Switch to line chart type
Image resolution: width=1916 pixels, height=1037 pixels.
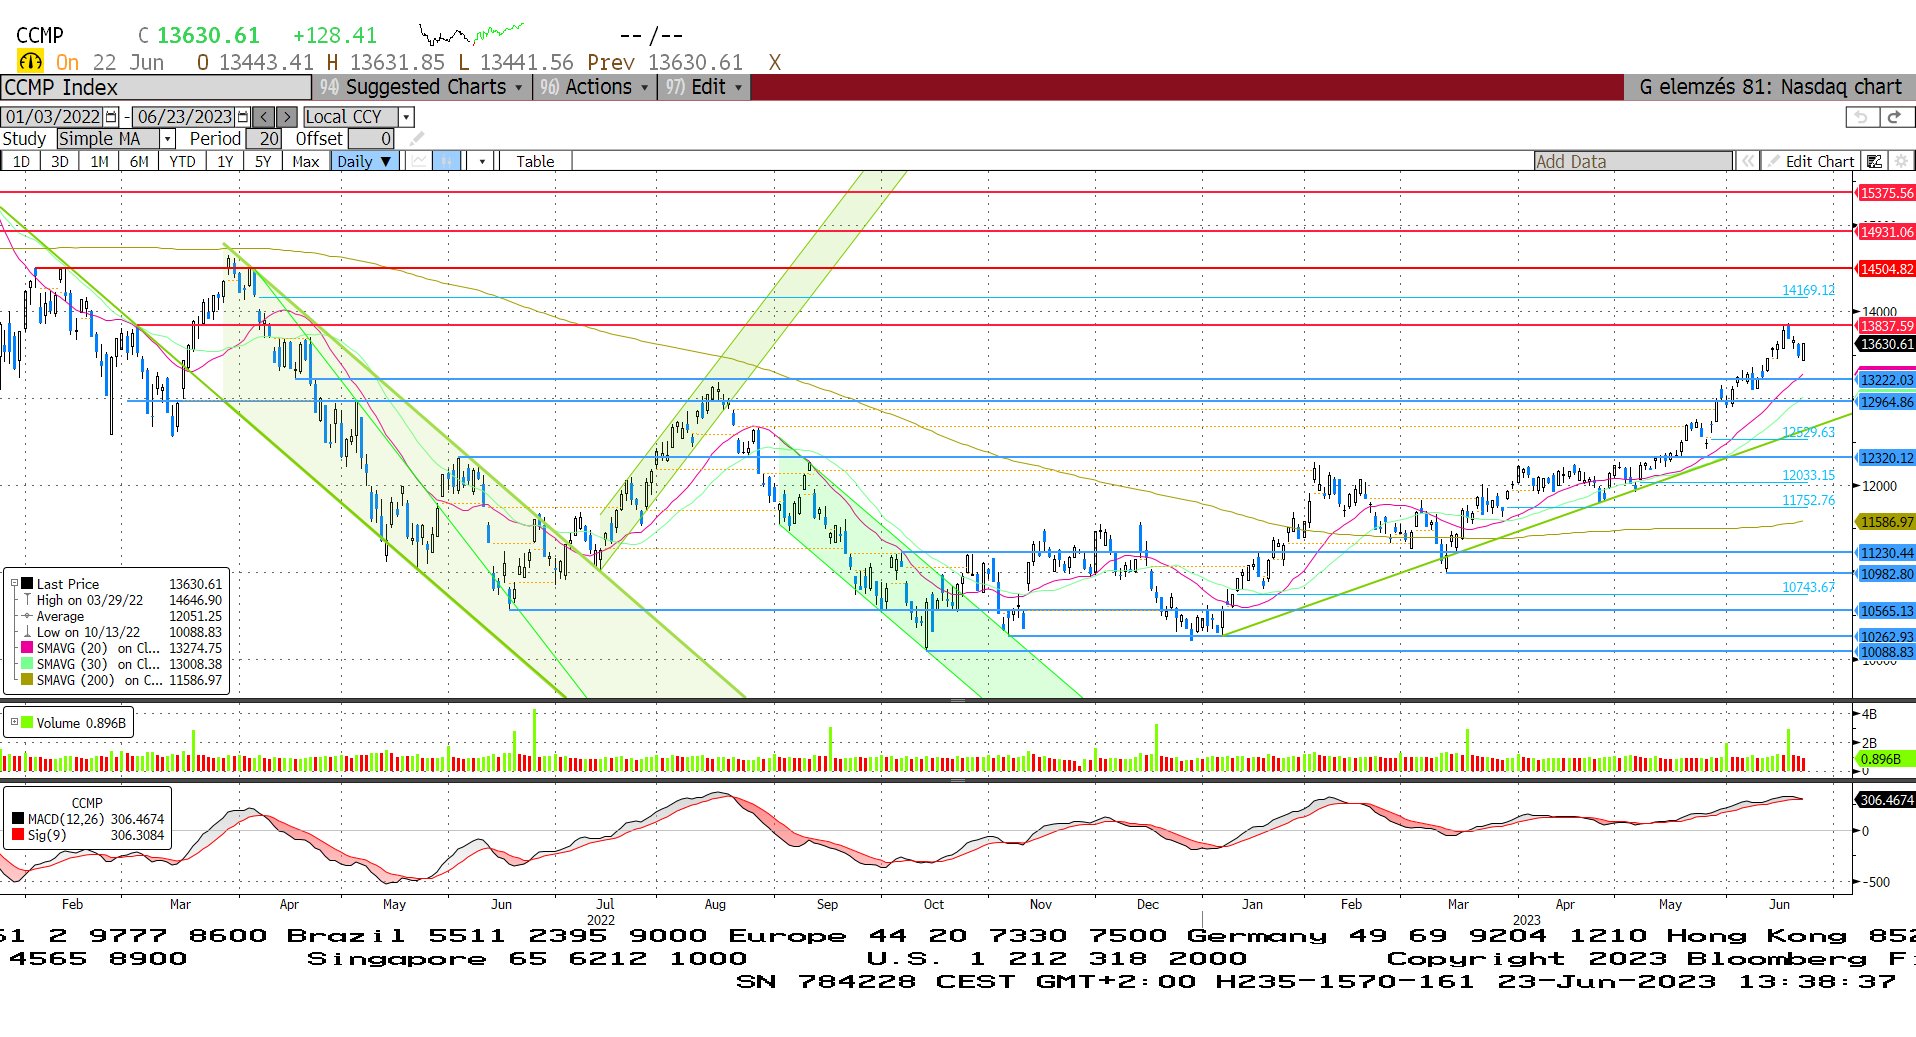click(419, 161)
